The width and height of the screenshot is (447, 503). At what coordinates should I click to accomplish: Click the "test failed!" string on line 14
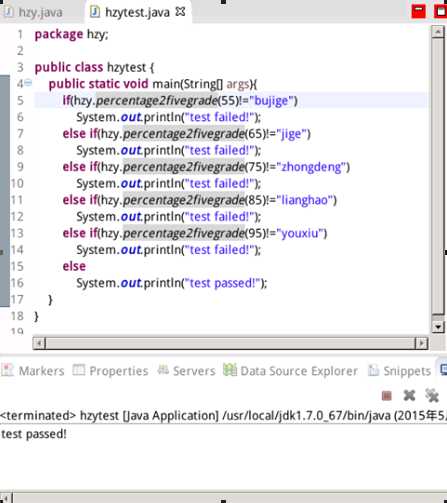(x=219, y=250)
